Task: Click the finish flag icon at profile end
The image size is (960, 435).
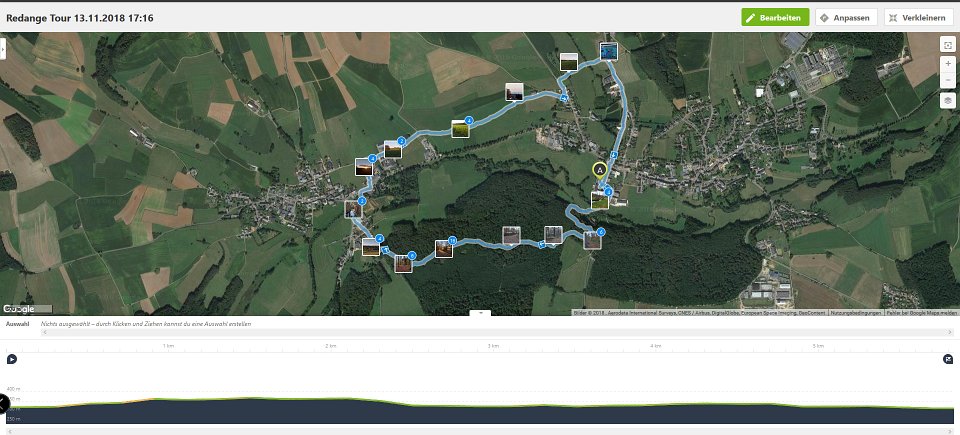Action: [948, 359]
